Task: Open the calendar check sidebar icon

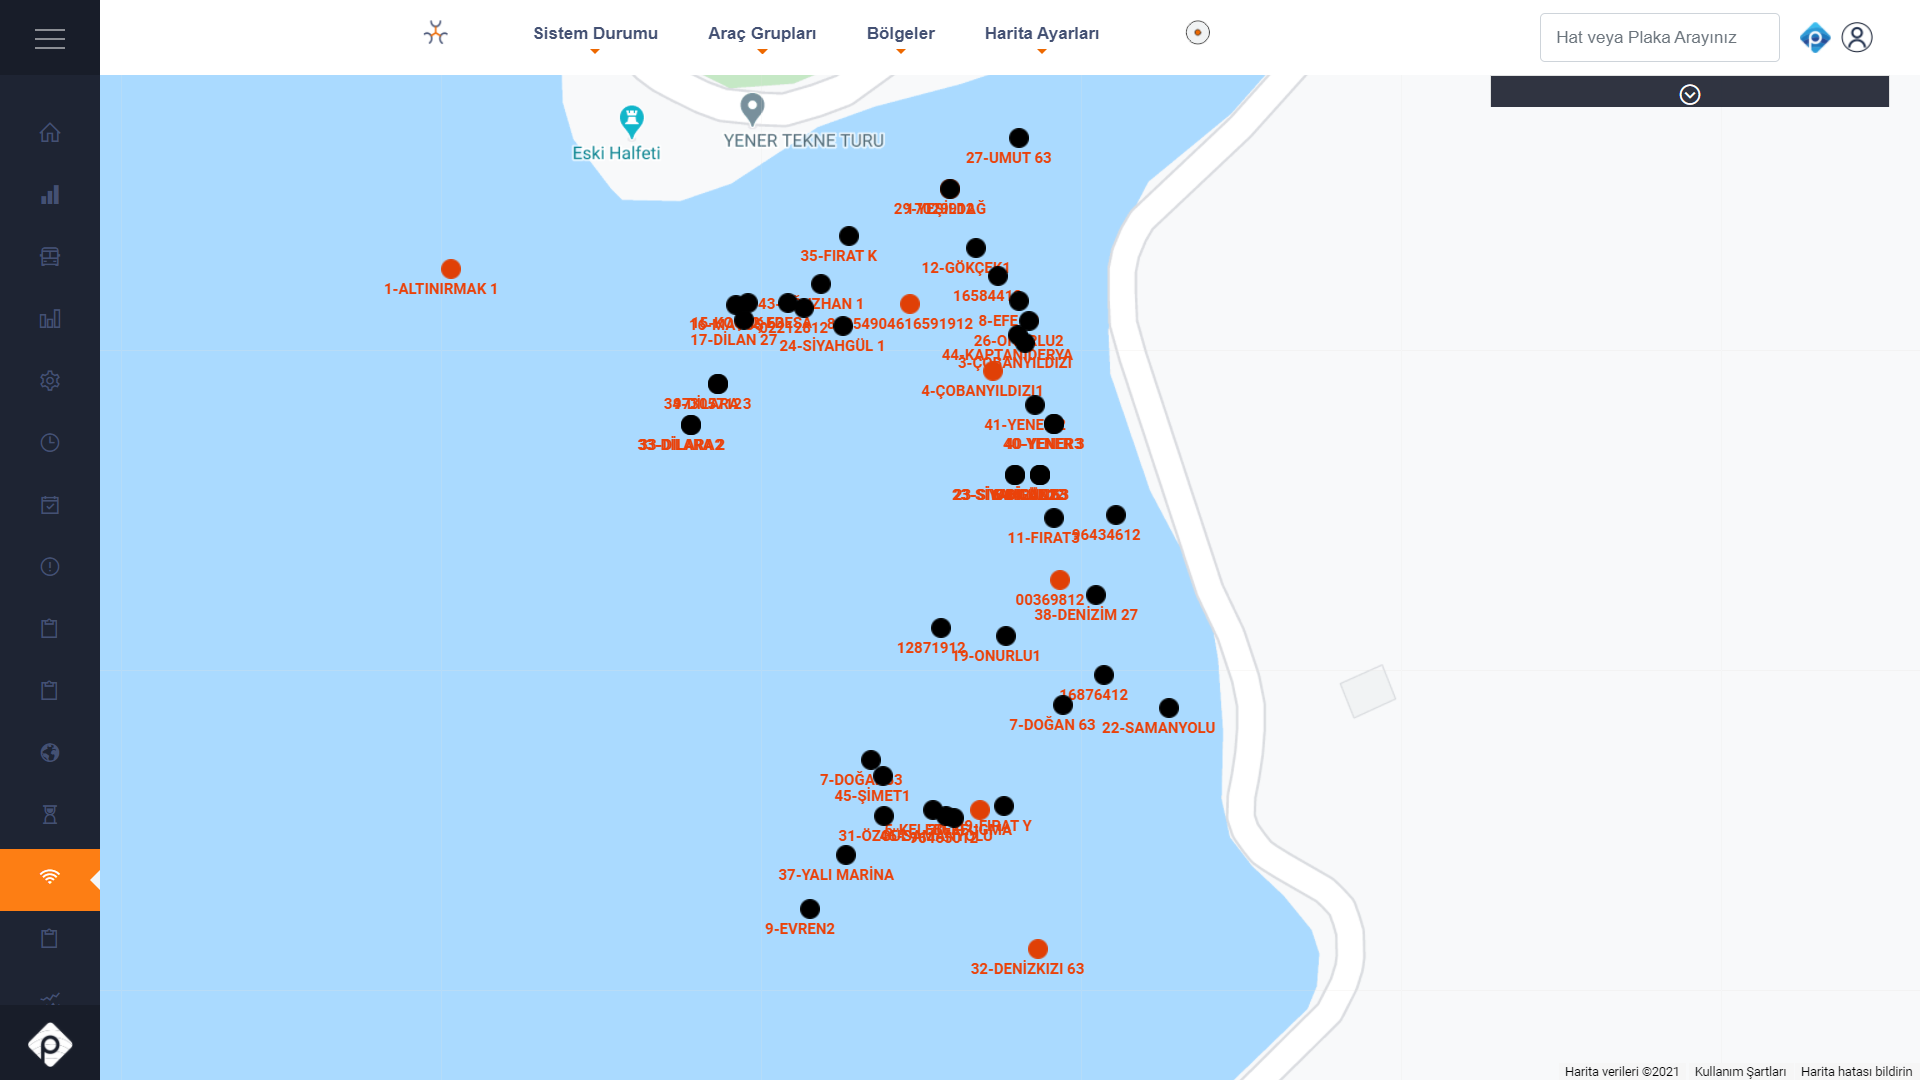Action: point(50,505)
